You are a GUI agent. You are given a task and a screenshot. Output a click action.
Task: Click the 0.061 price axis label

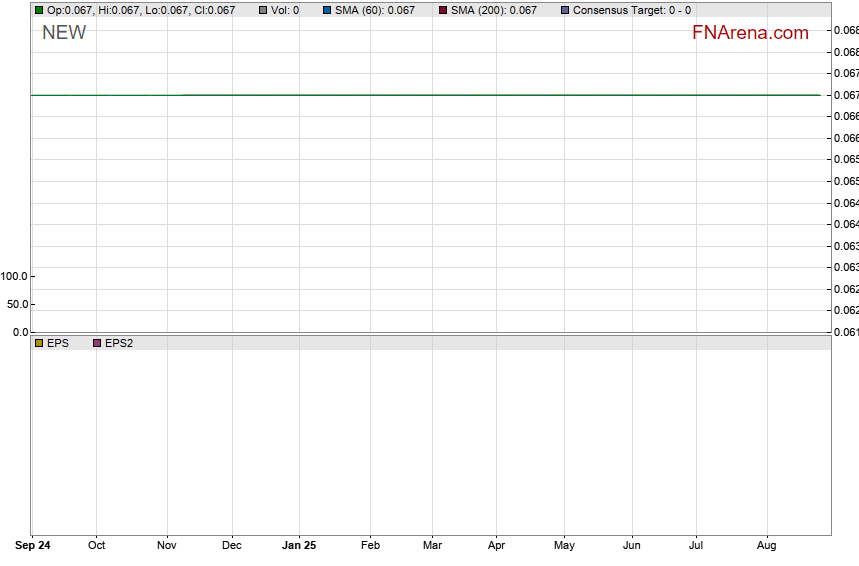pos(845,332)
